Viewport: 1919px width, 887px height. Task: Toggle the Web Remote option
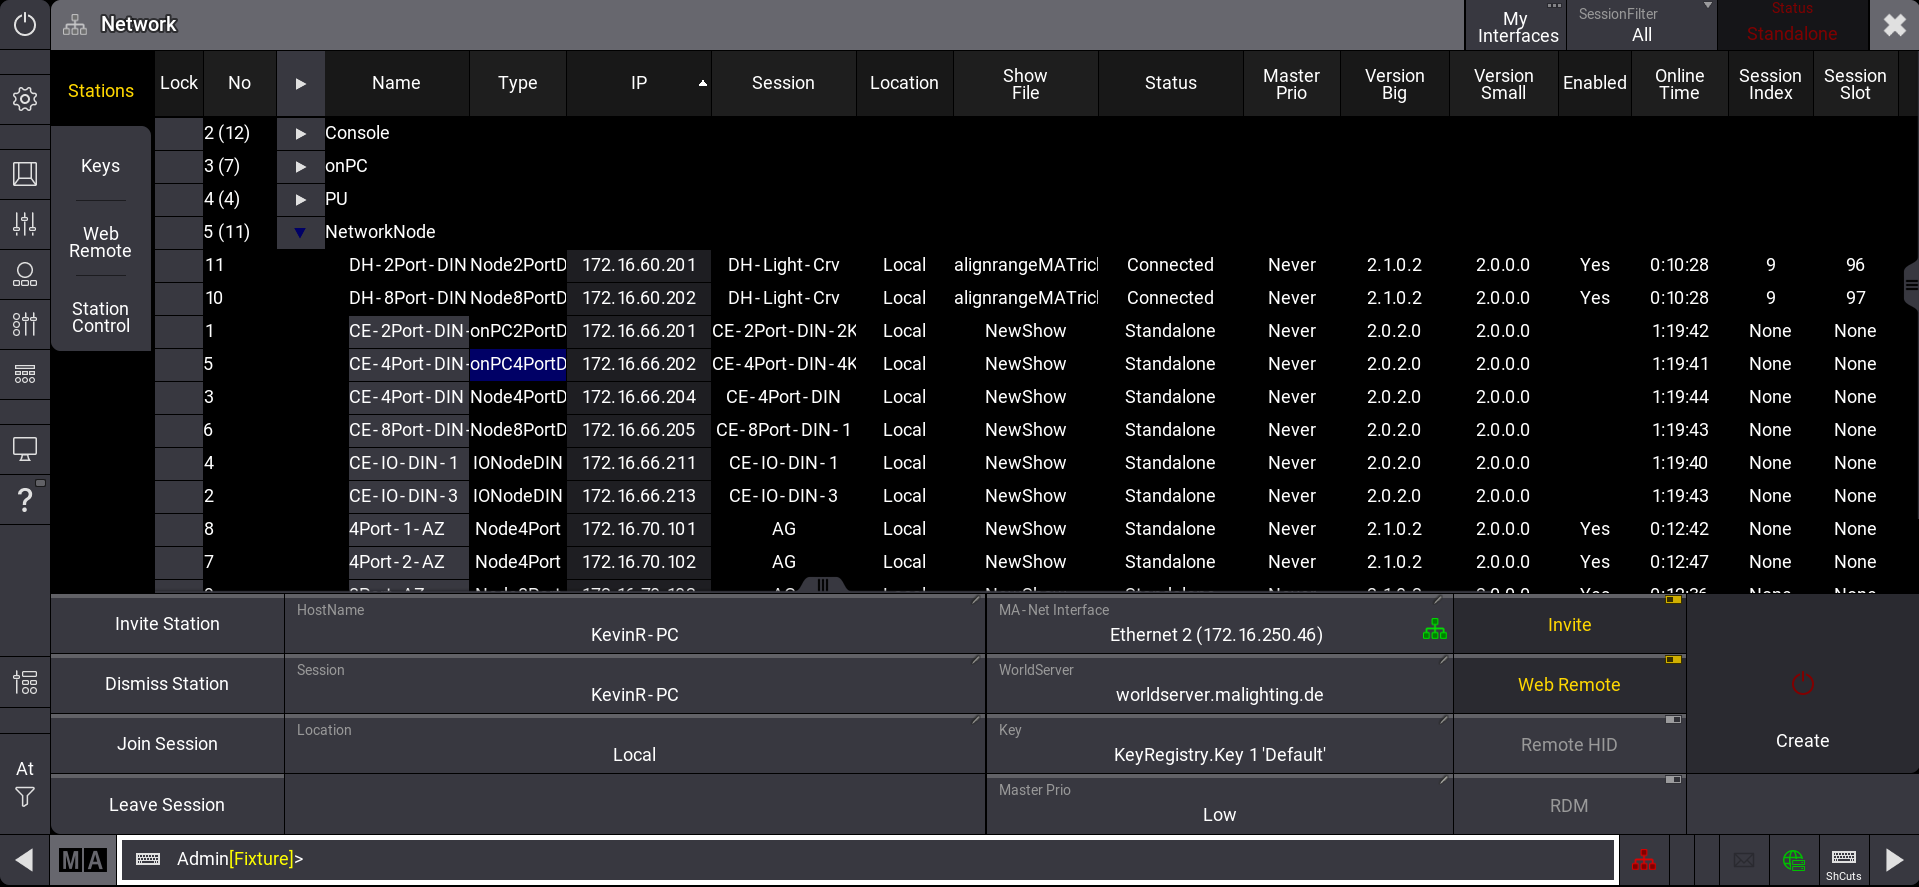tap(1568, 685)
